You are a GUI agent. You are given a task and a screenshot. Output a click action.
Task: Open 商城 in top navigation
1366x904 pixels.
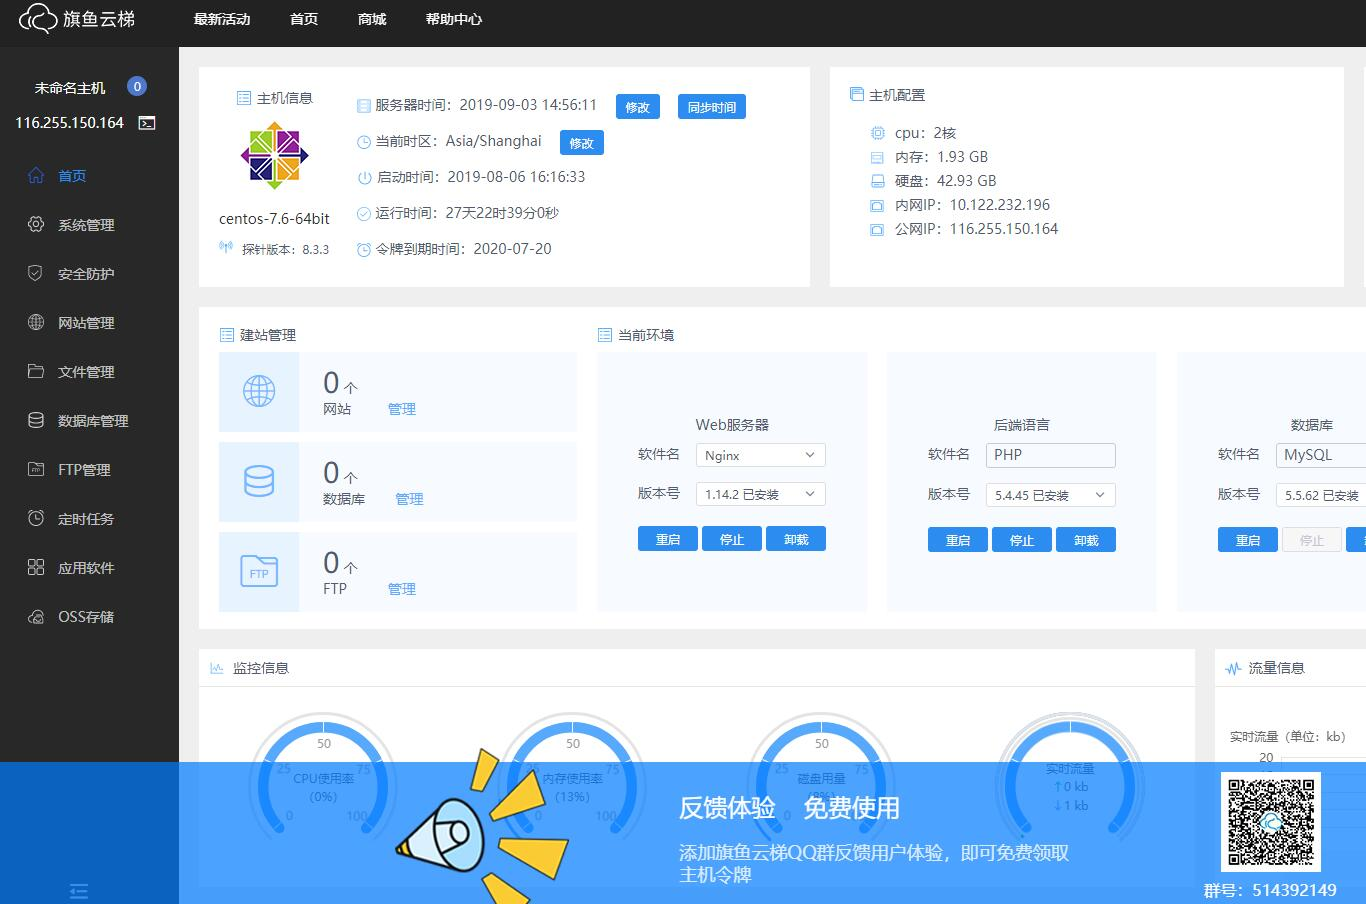click(372, 19)
